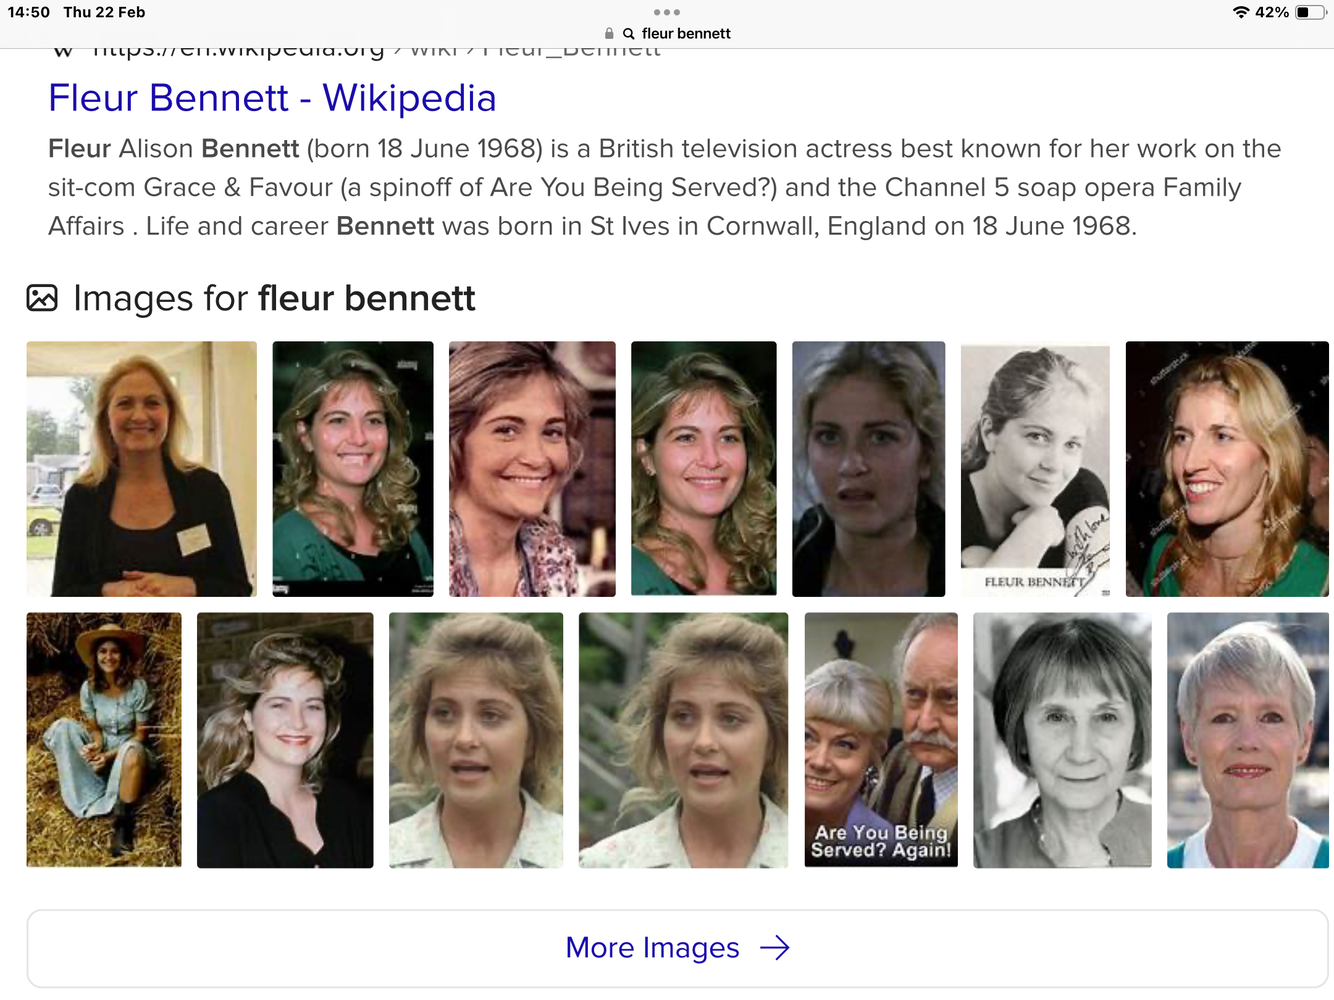Tap the battery status icon
This screenshot has width=1334, height=1000.
(1310, 12)
